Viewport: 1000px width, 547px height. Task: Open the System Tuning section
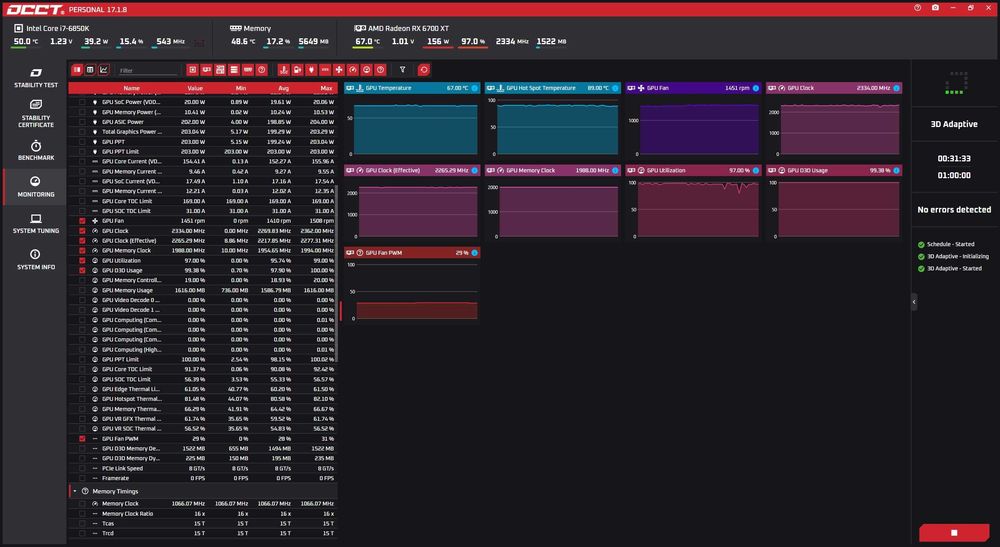click(x=36, y=223)
